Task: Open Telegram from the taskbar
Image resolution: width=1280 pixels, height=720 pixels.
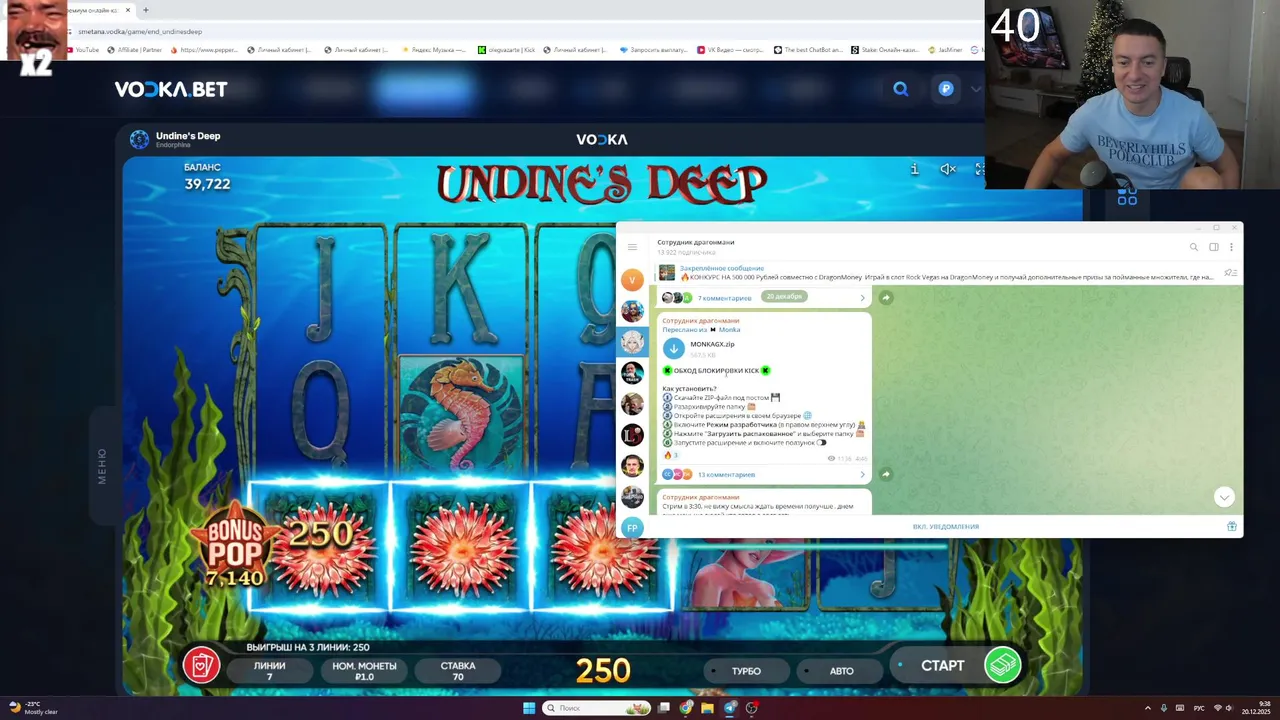Action: coord(729,708)
